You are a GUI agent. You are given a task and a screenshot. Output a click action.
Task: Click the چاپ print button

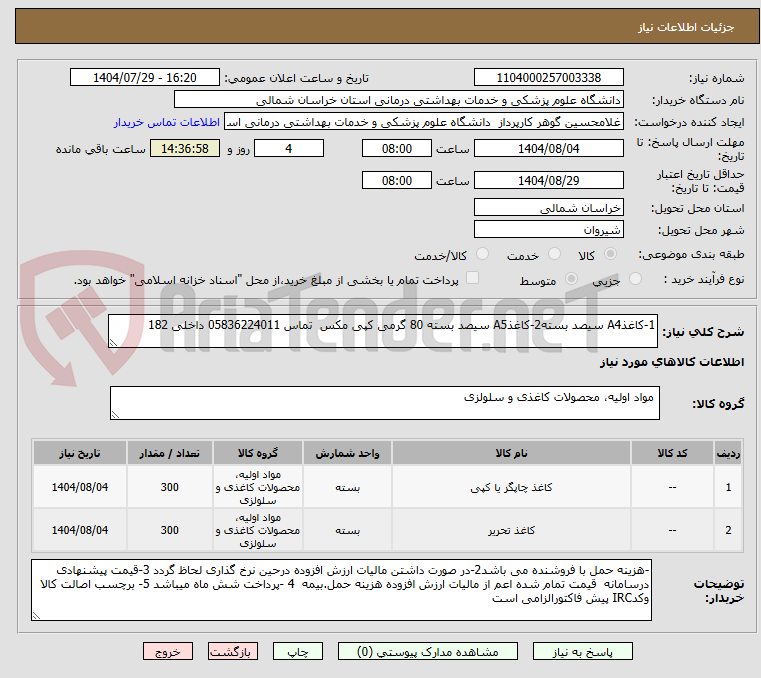click(x=298, y=651)
